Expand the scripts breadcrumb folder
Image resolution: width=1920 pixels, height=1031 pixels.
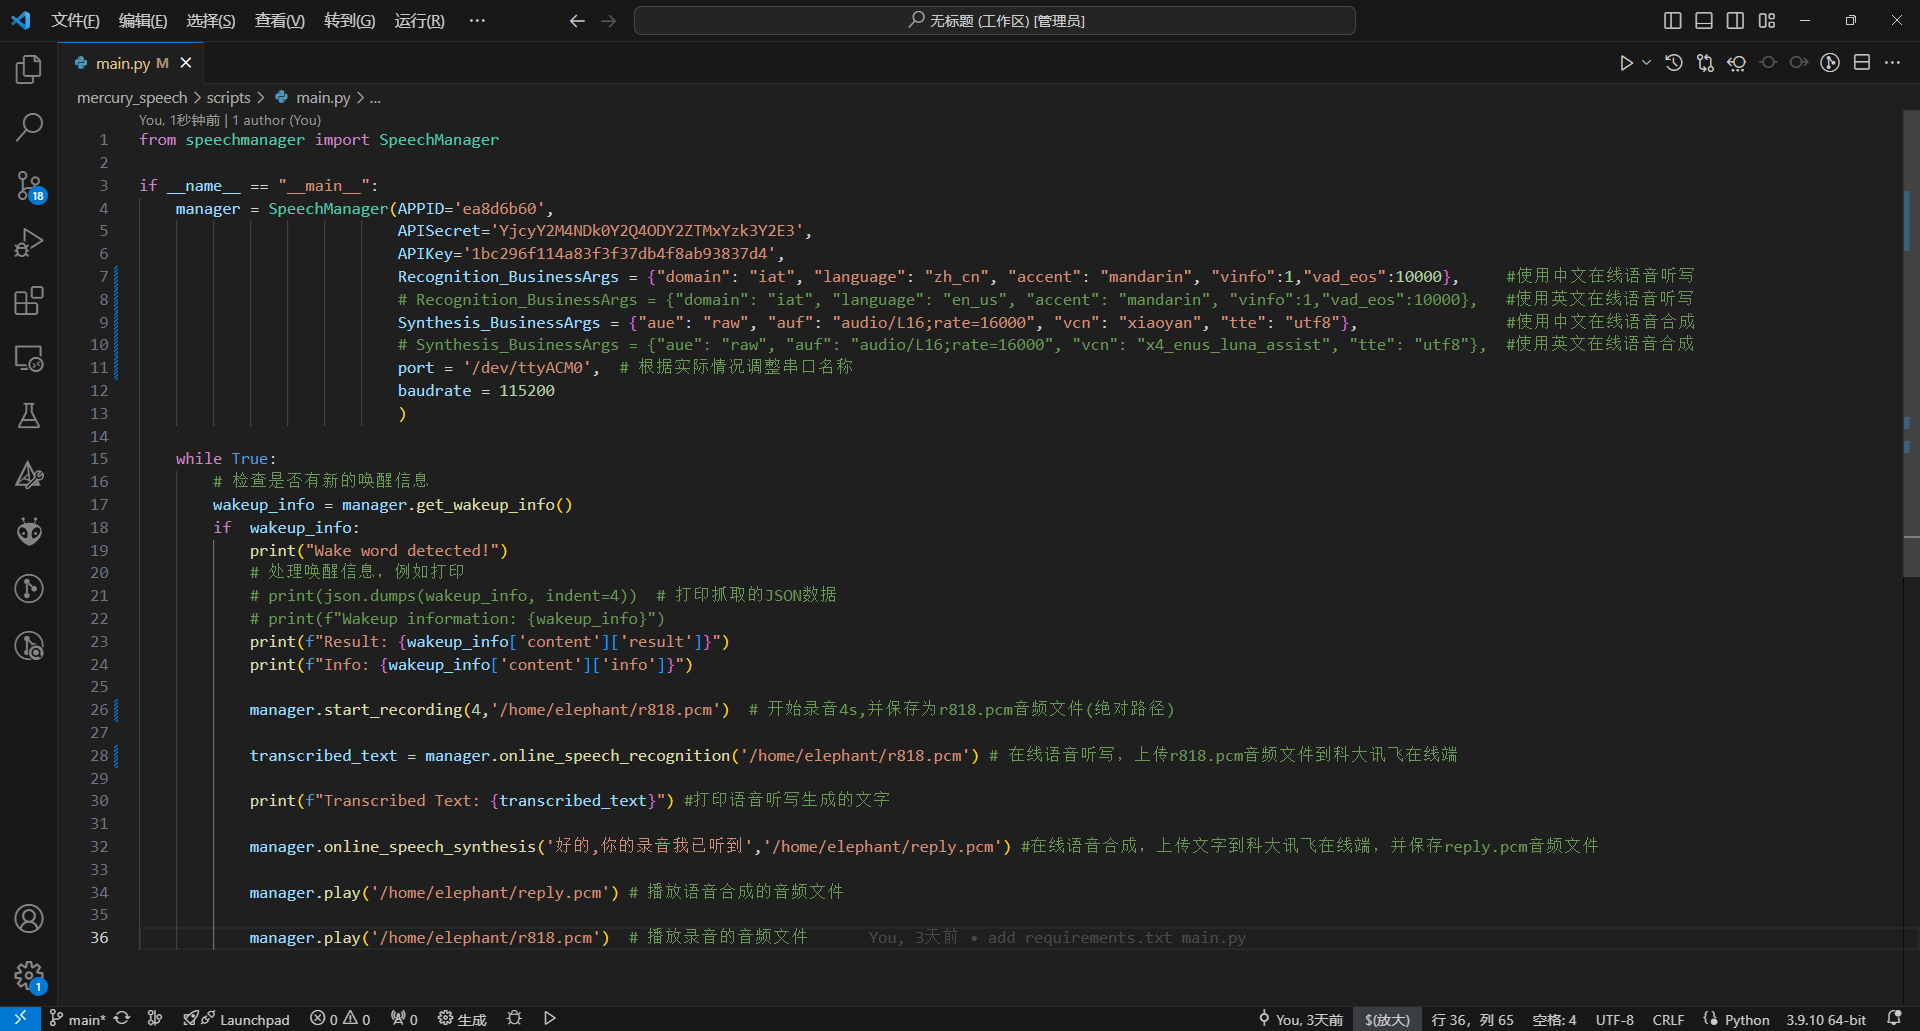coord(228,98)
